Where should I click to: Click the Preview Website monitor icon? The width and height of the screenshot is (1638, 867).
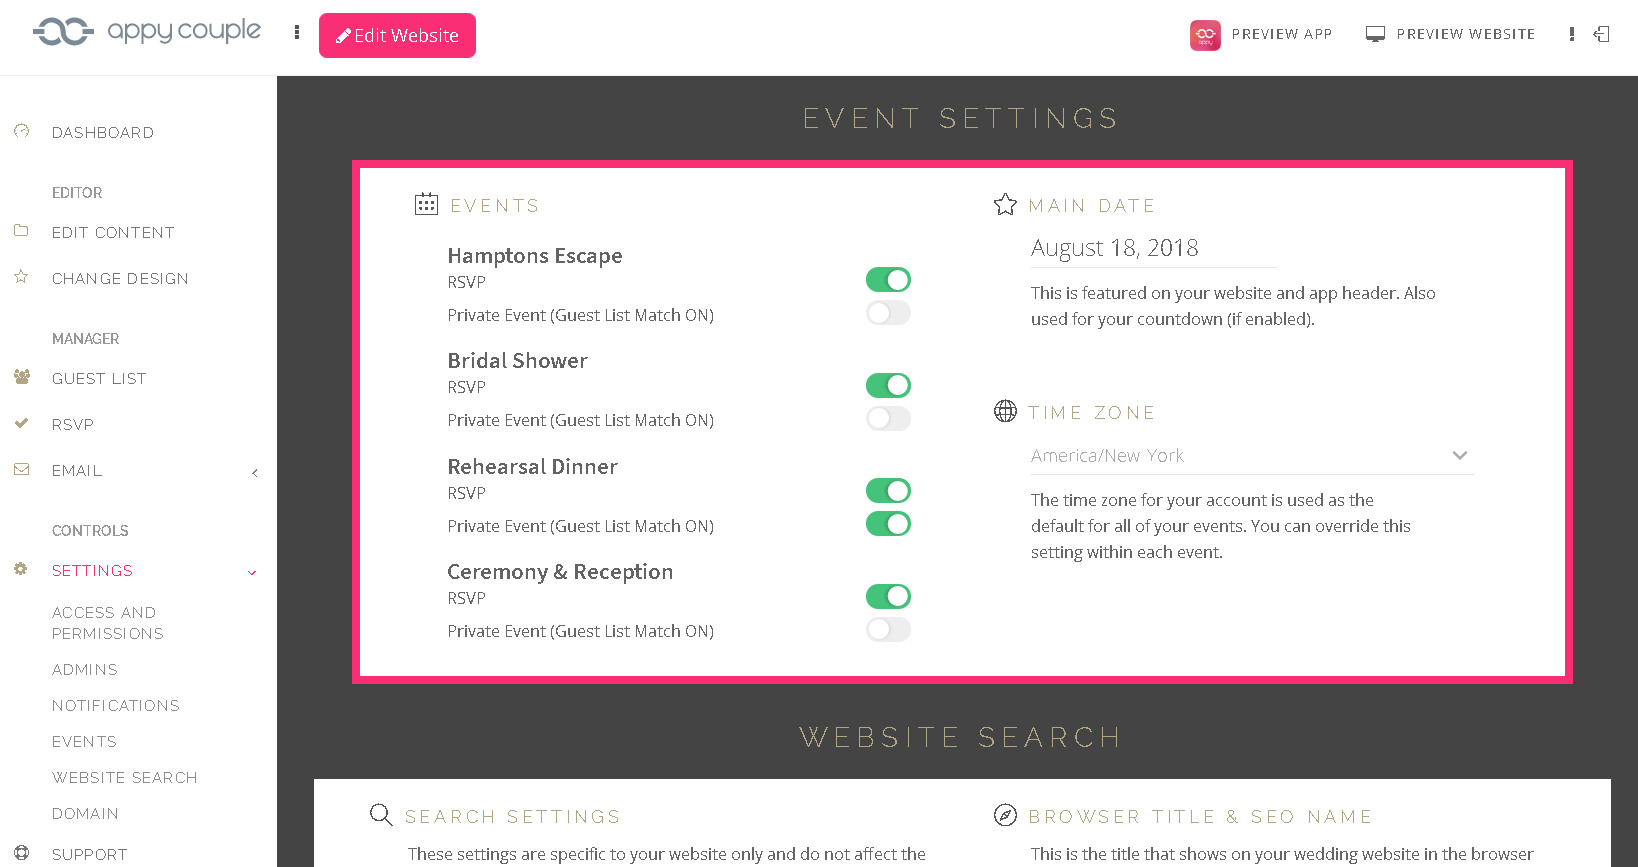(x=1376, y=34)
